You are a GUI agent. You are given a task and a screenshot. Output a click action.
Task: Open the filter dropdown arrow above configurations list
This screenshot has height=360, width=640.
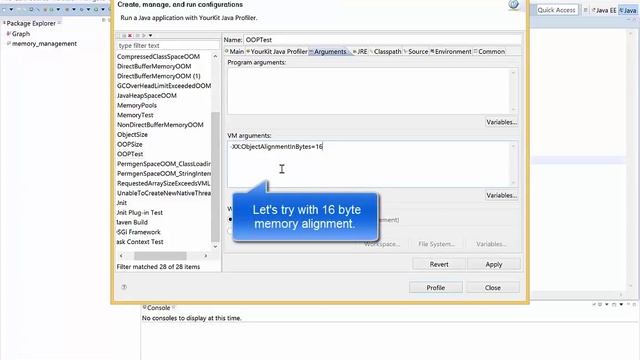tap(150, 36)
